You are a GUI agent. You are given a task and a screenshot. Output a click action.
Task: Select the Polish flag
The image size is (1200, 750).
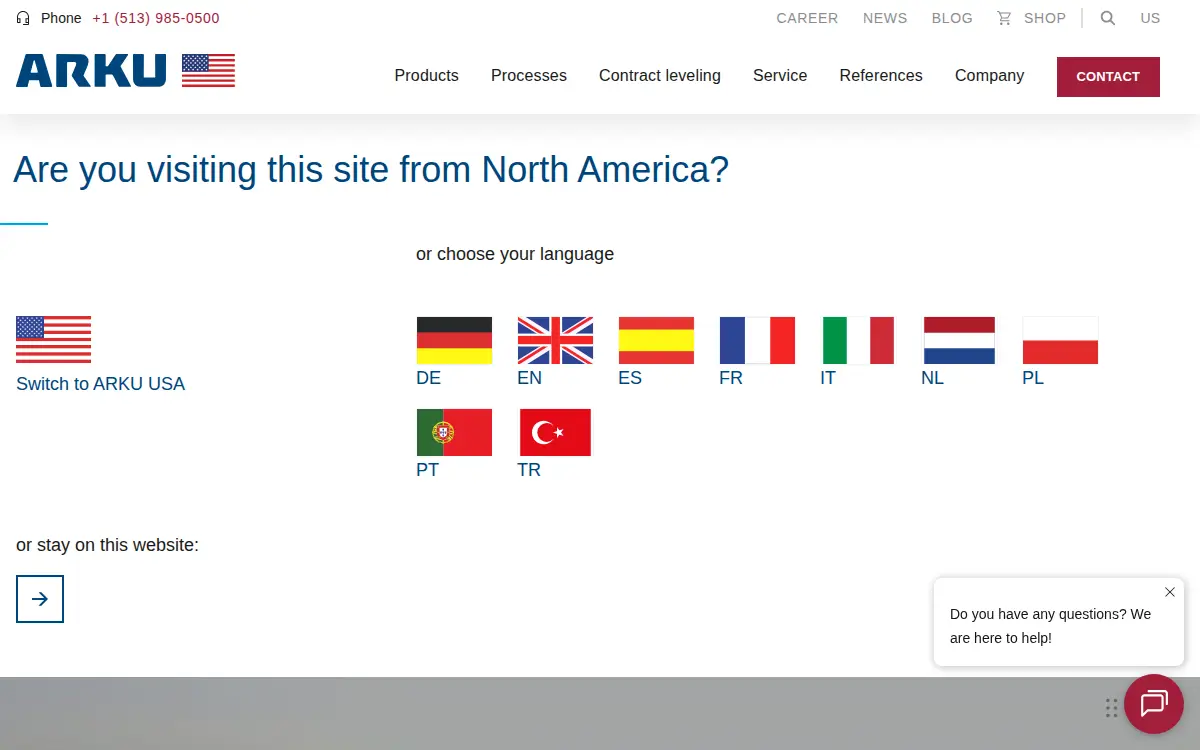click(x=1060, y=340)
